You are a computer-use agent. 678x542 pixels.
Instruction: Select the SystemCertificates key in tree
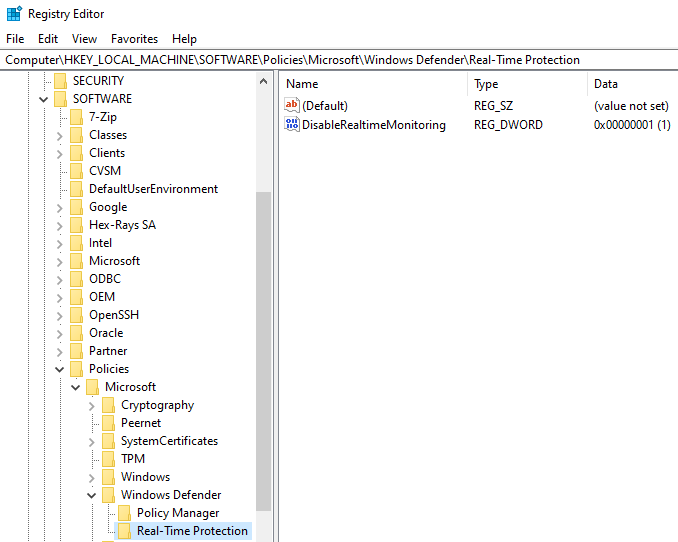coord(169,441)
